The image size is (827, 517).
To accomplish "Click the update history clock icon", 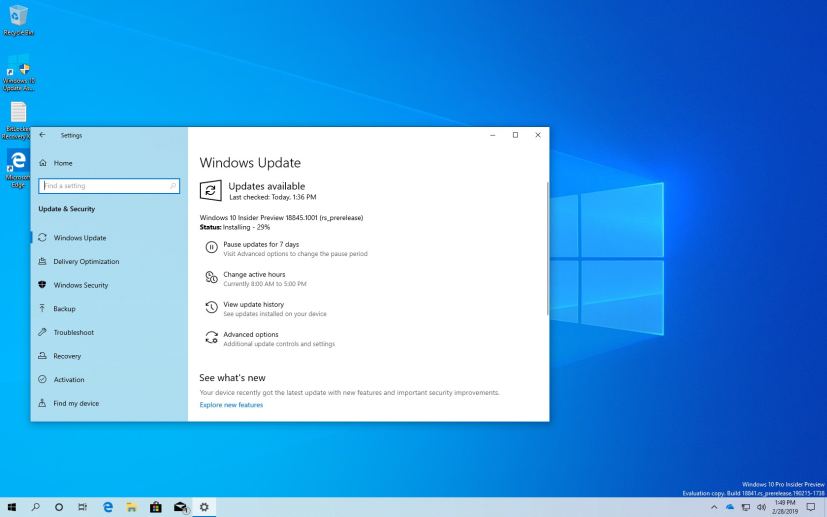I will coord(211,307).
